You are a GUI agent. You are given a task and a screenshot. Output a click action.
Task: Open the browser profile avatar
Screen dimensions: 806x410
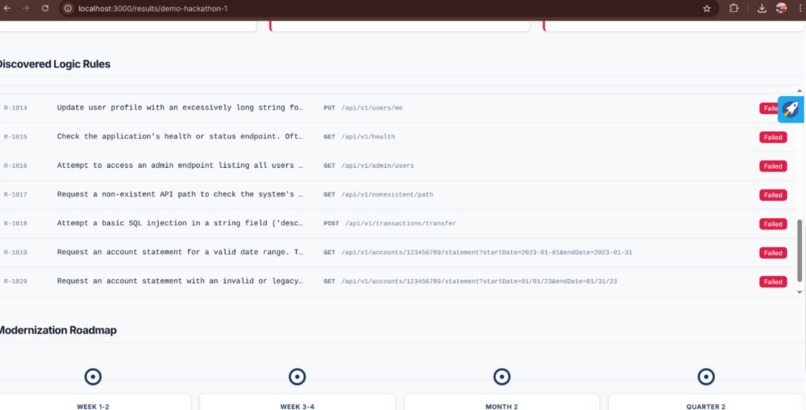click(x=781, y=8)
